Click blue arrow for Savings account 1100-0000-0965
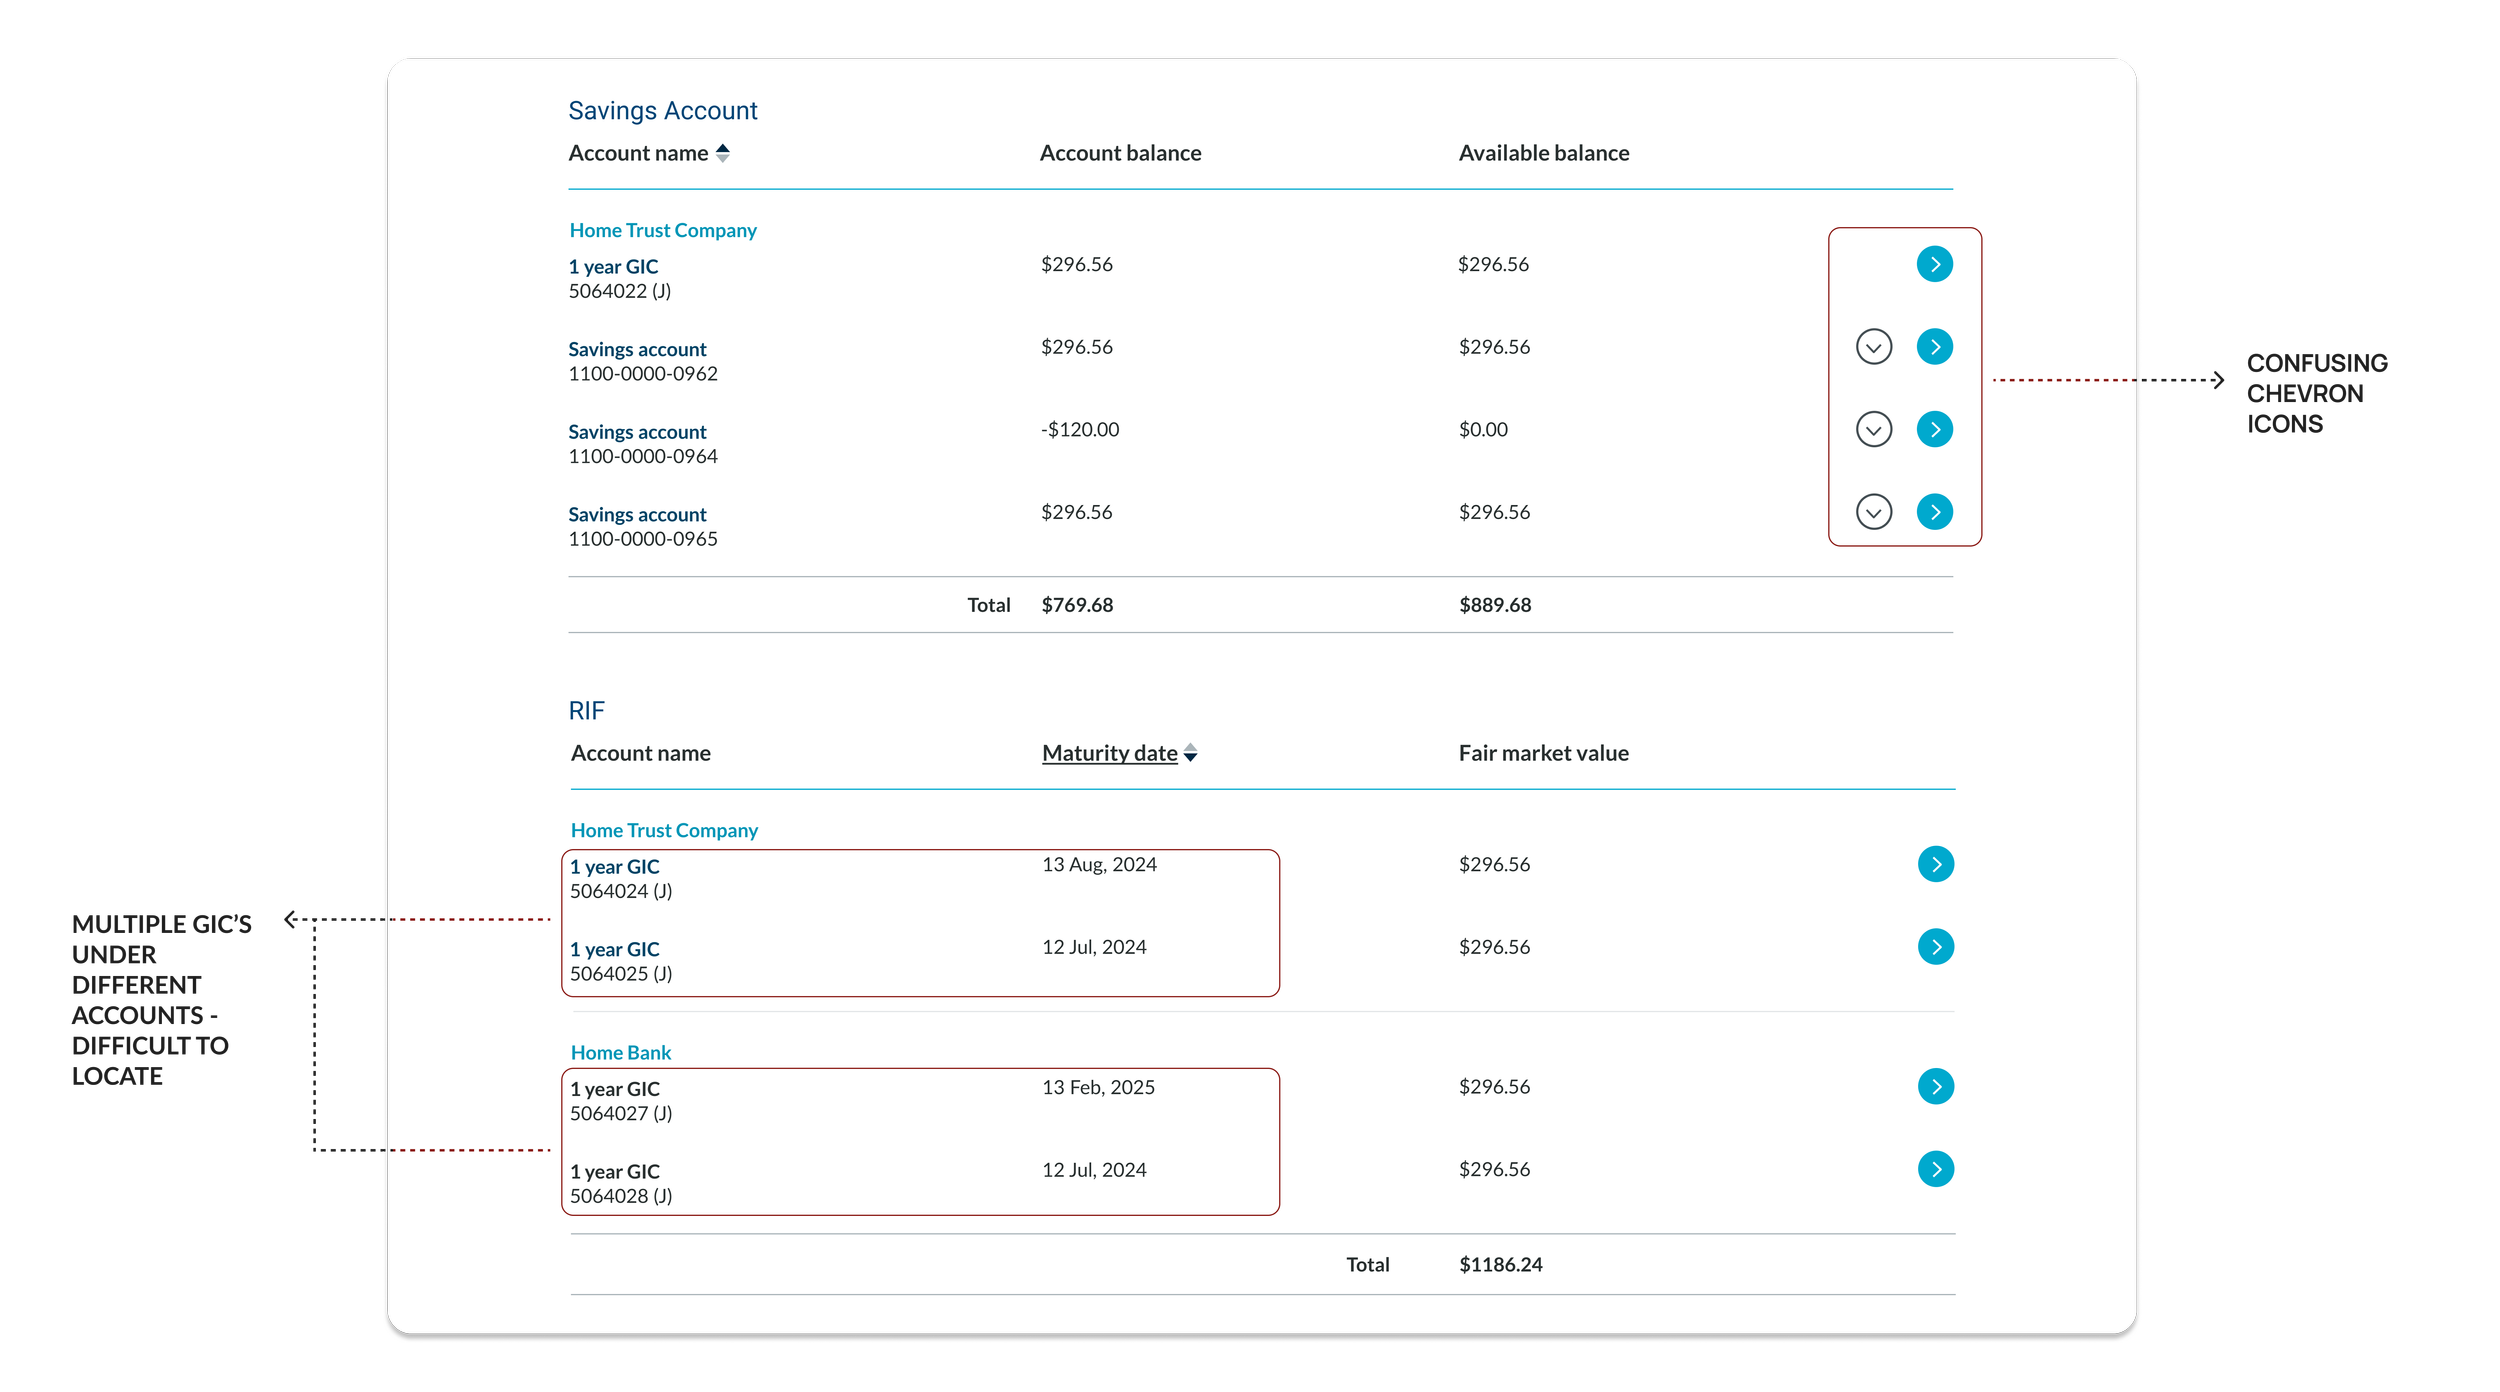The image size is (2500, 1392). 1934,512
